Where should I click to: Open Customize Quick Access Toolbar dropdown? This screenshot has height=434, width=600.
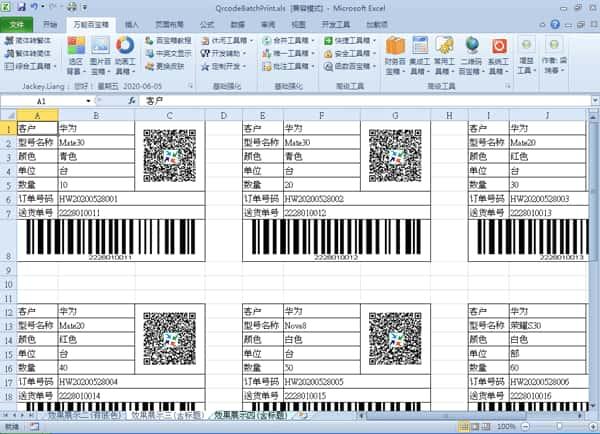(x=85, y=7)
